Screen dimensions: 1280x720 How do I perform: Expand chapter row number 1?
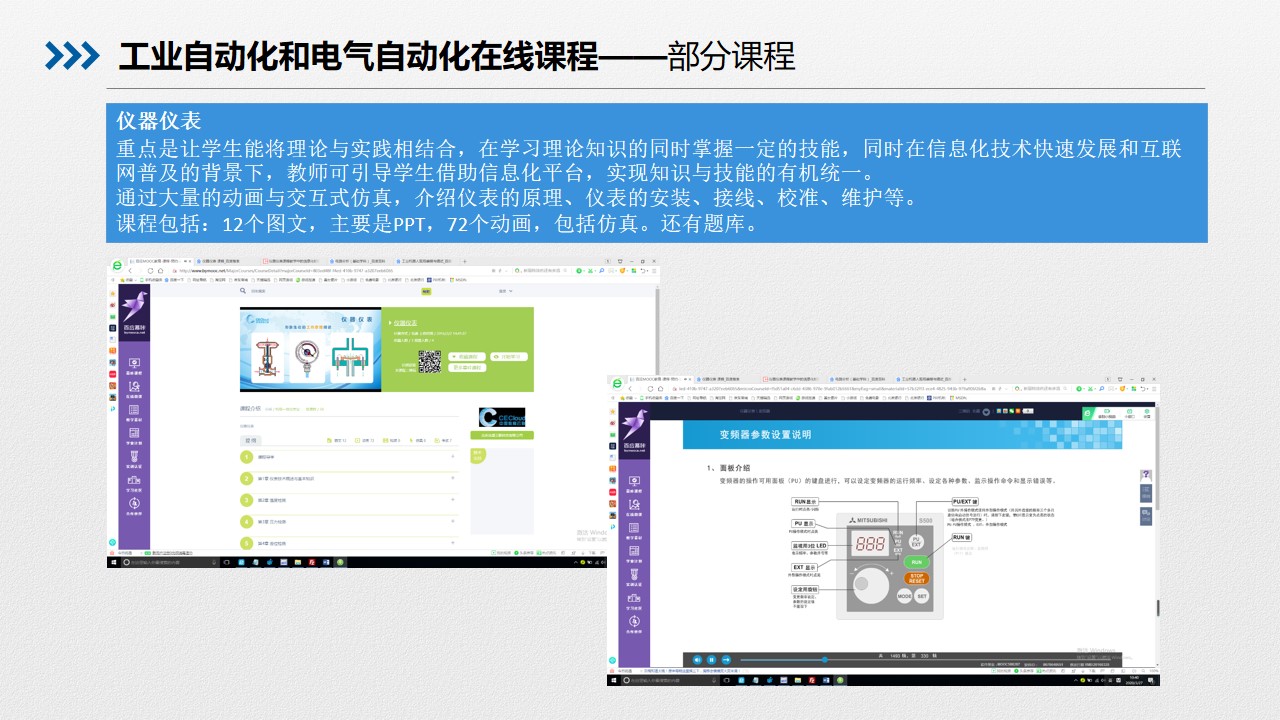349,457
